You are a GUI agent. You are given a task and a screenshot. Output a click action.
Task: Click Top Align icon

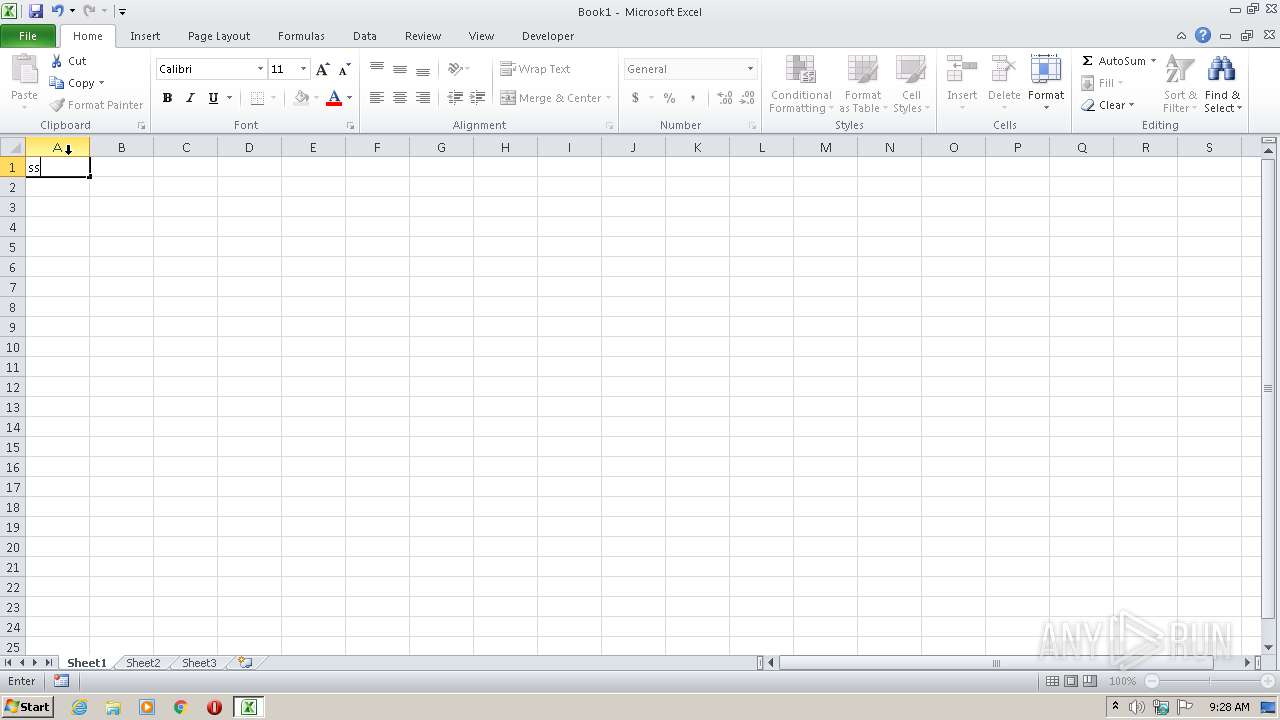click(x=377, y=69)
